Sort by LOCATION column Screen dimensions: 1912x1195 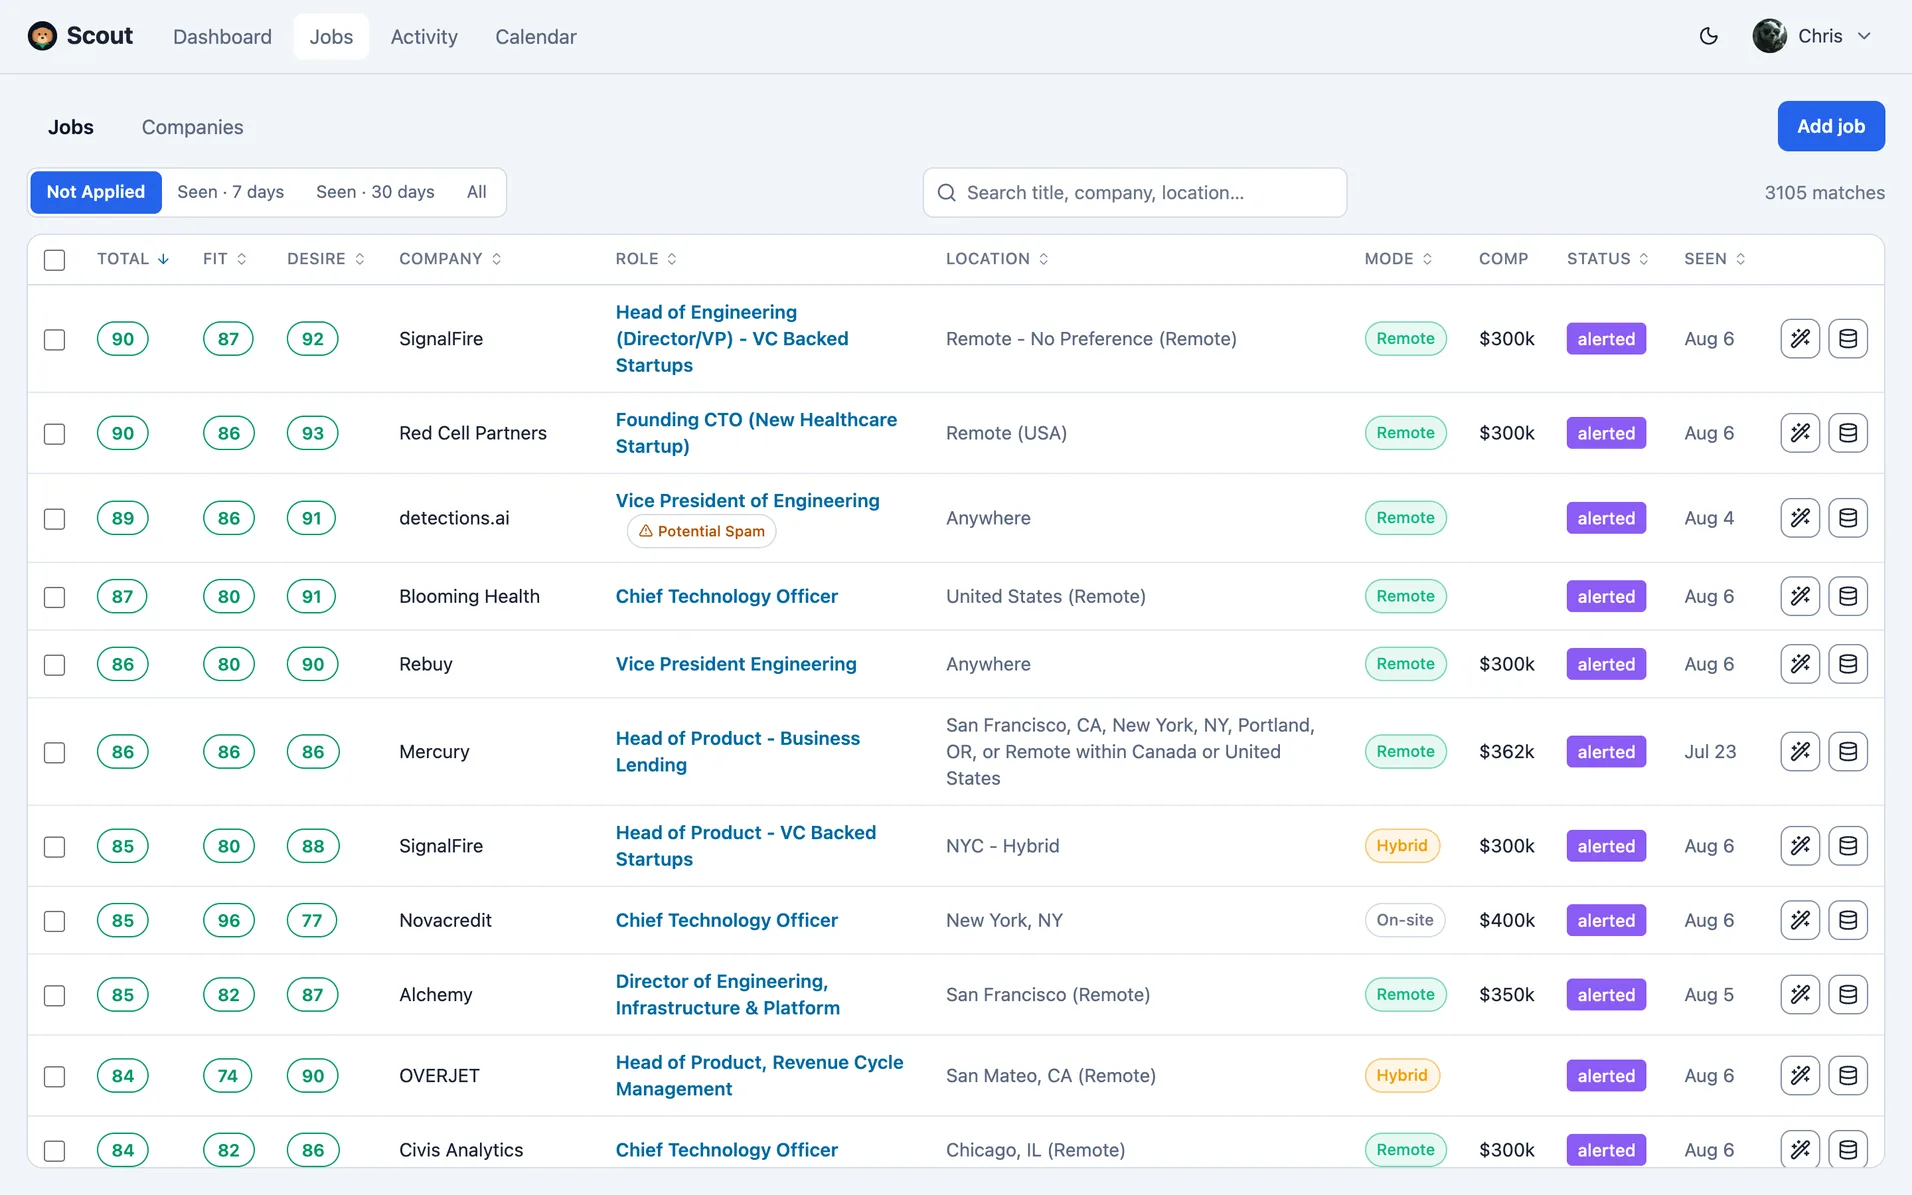coord(997,259)
